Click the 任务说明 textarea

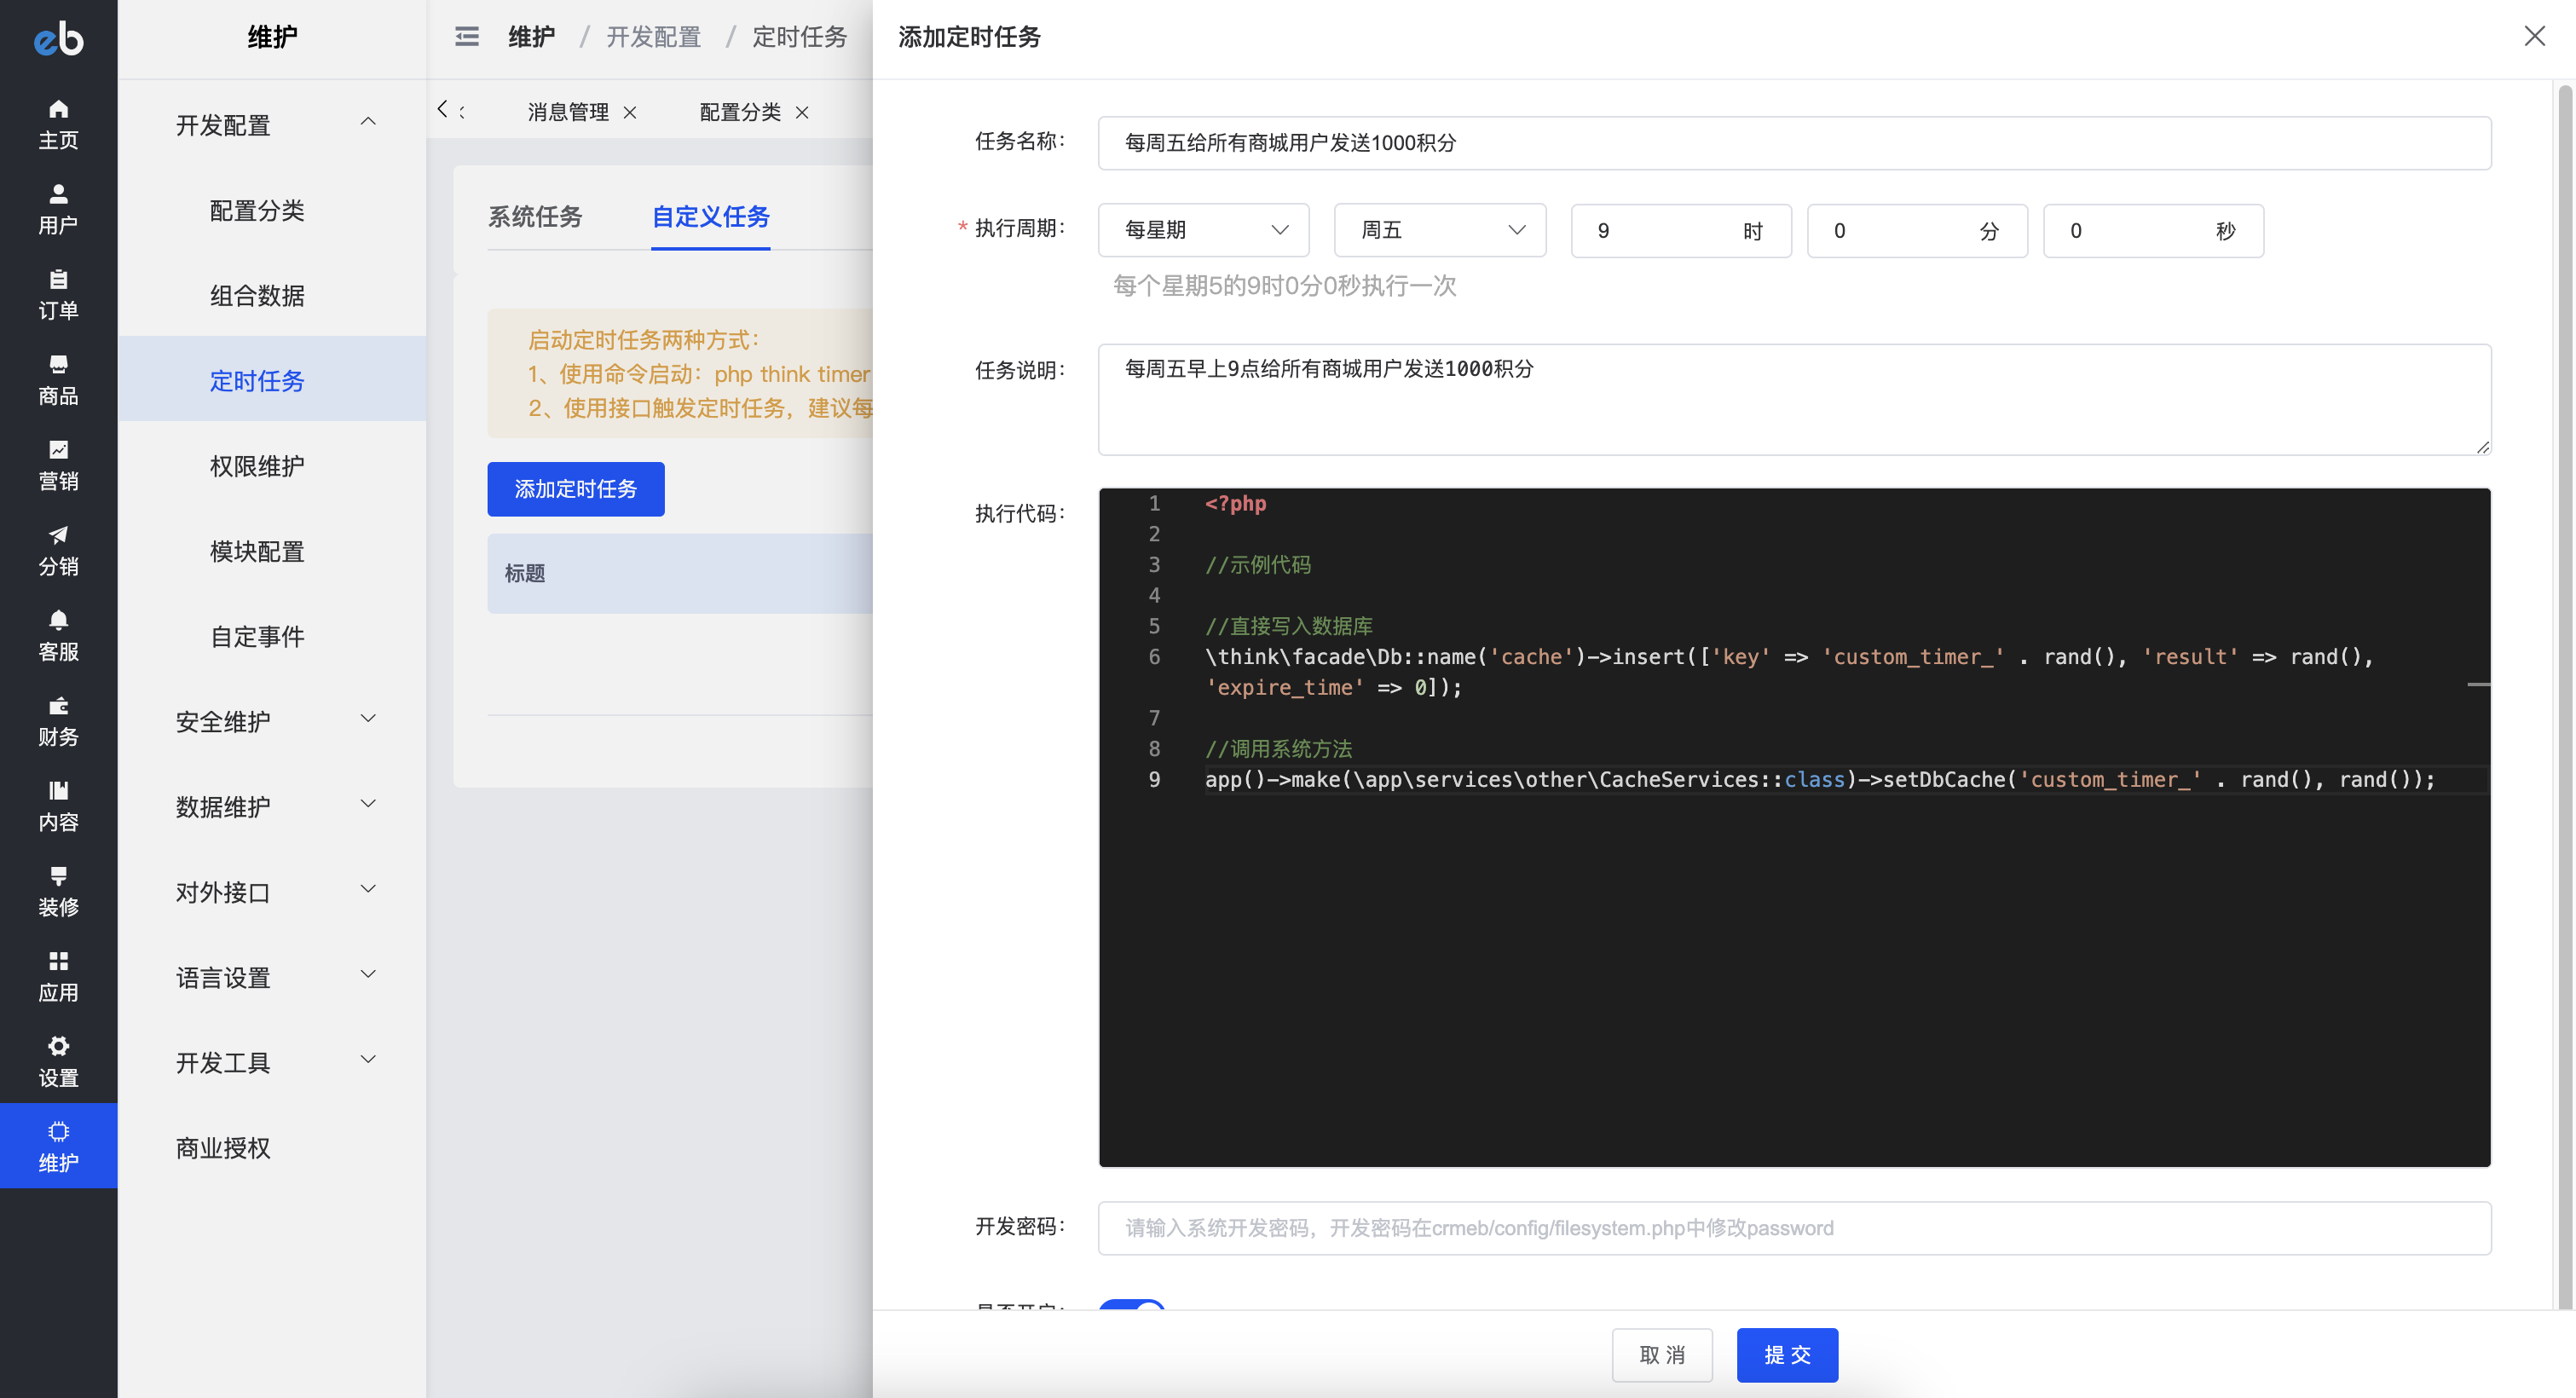[x=1794, y=399]
